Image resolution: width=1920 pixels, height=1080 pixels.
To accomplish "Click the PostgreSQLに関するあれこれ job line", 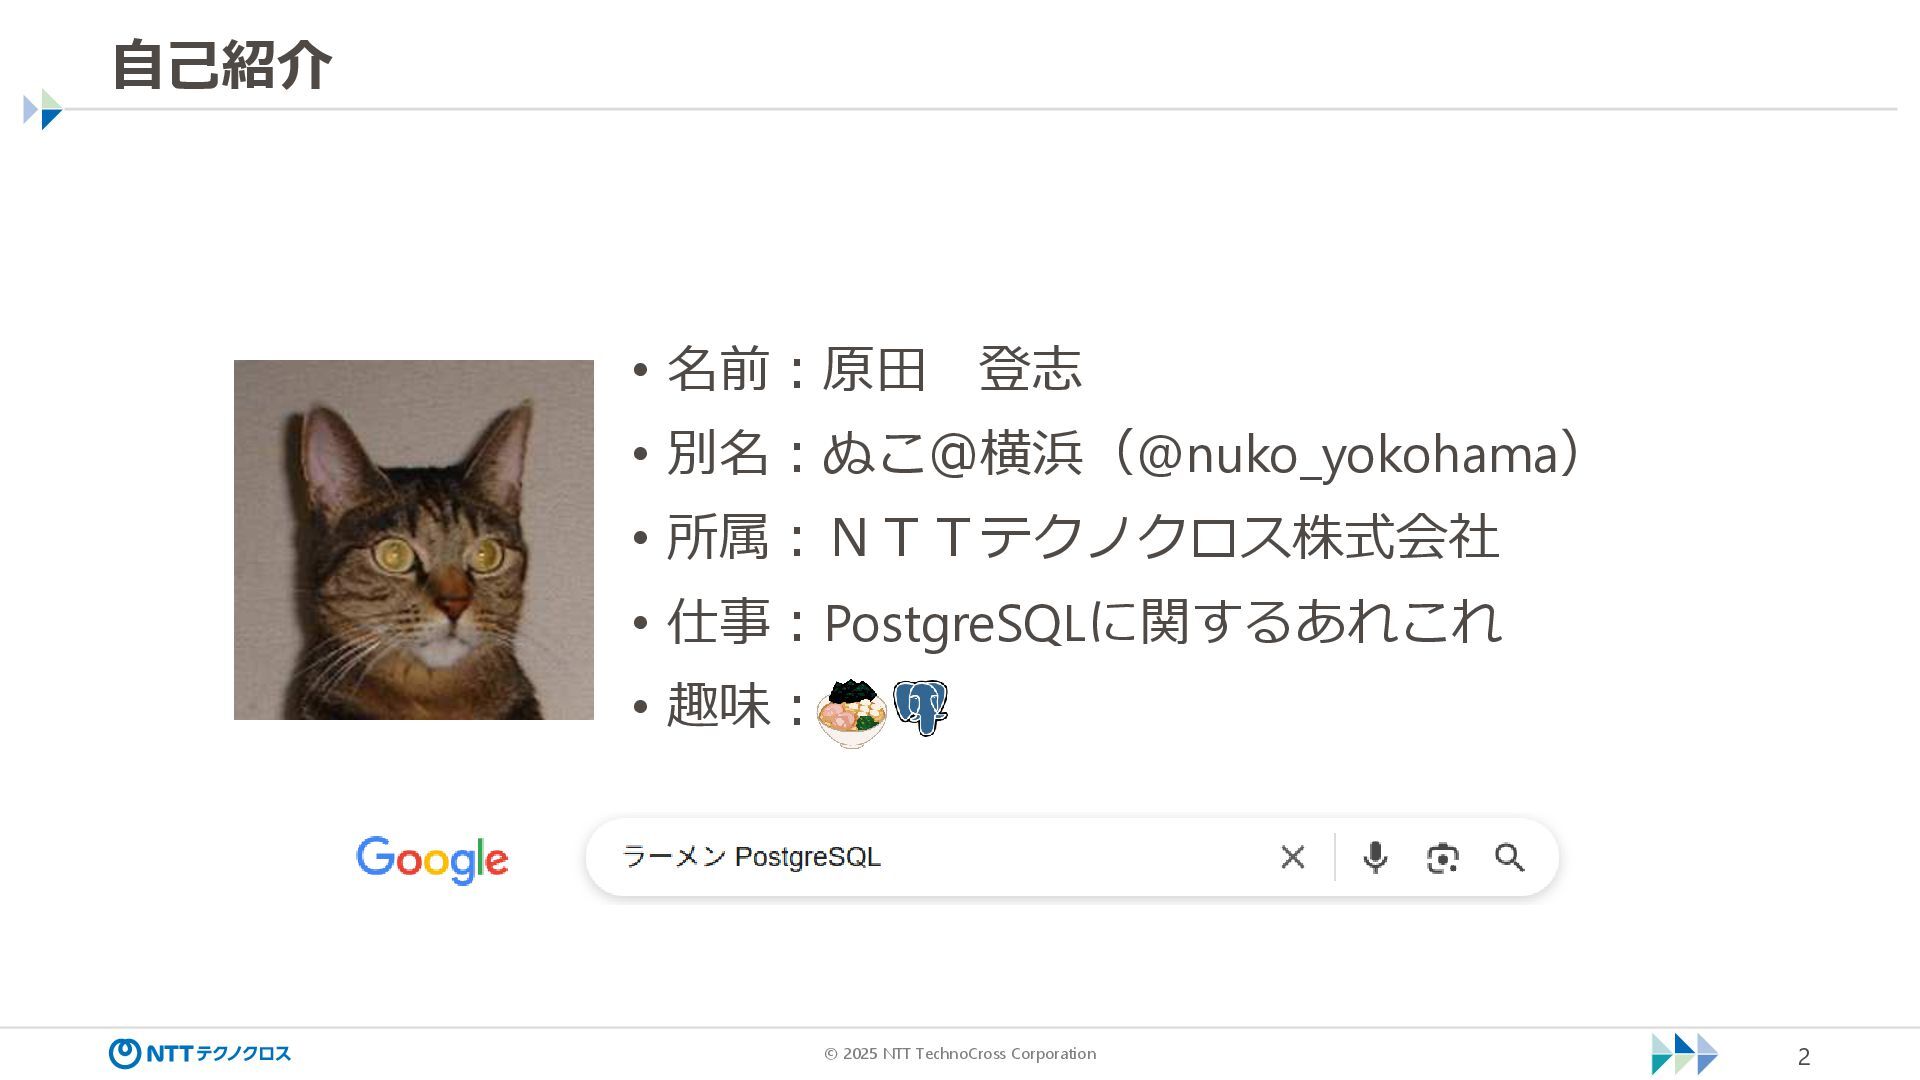I will (1084, 621).
